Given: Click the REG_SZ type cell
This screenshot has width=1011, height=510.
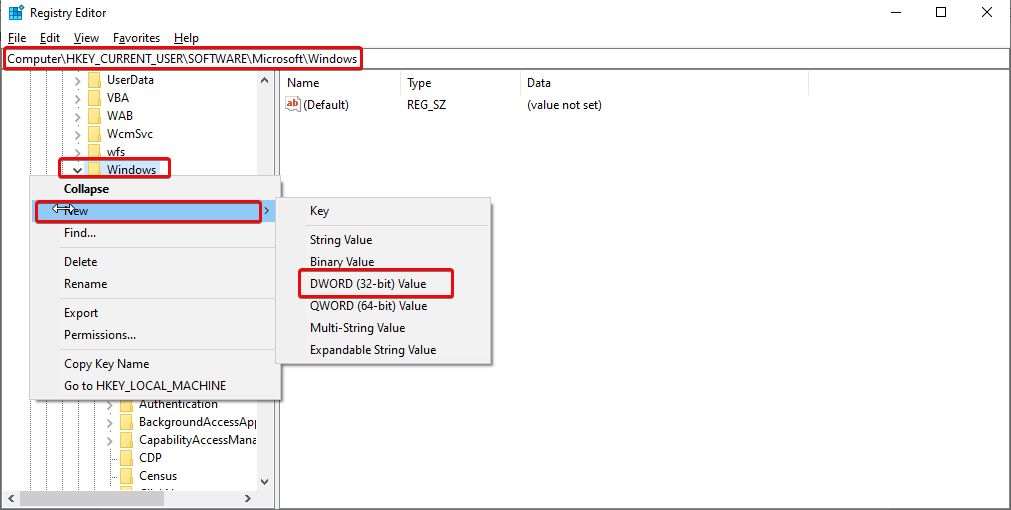Looking at the screenshot, I should [426, 104].
